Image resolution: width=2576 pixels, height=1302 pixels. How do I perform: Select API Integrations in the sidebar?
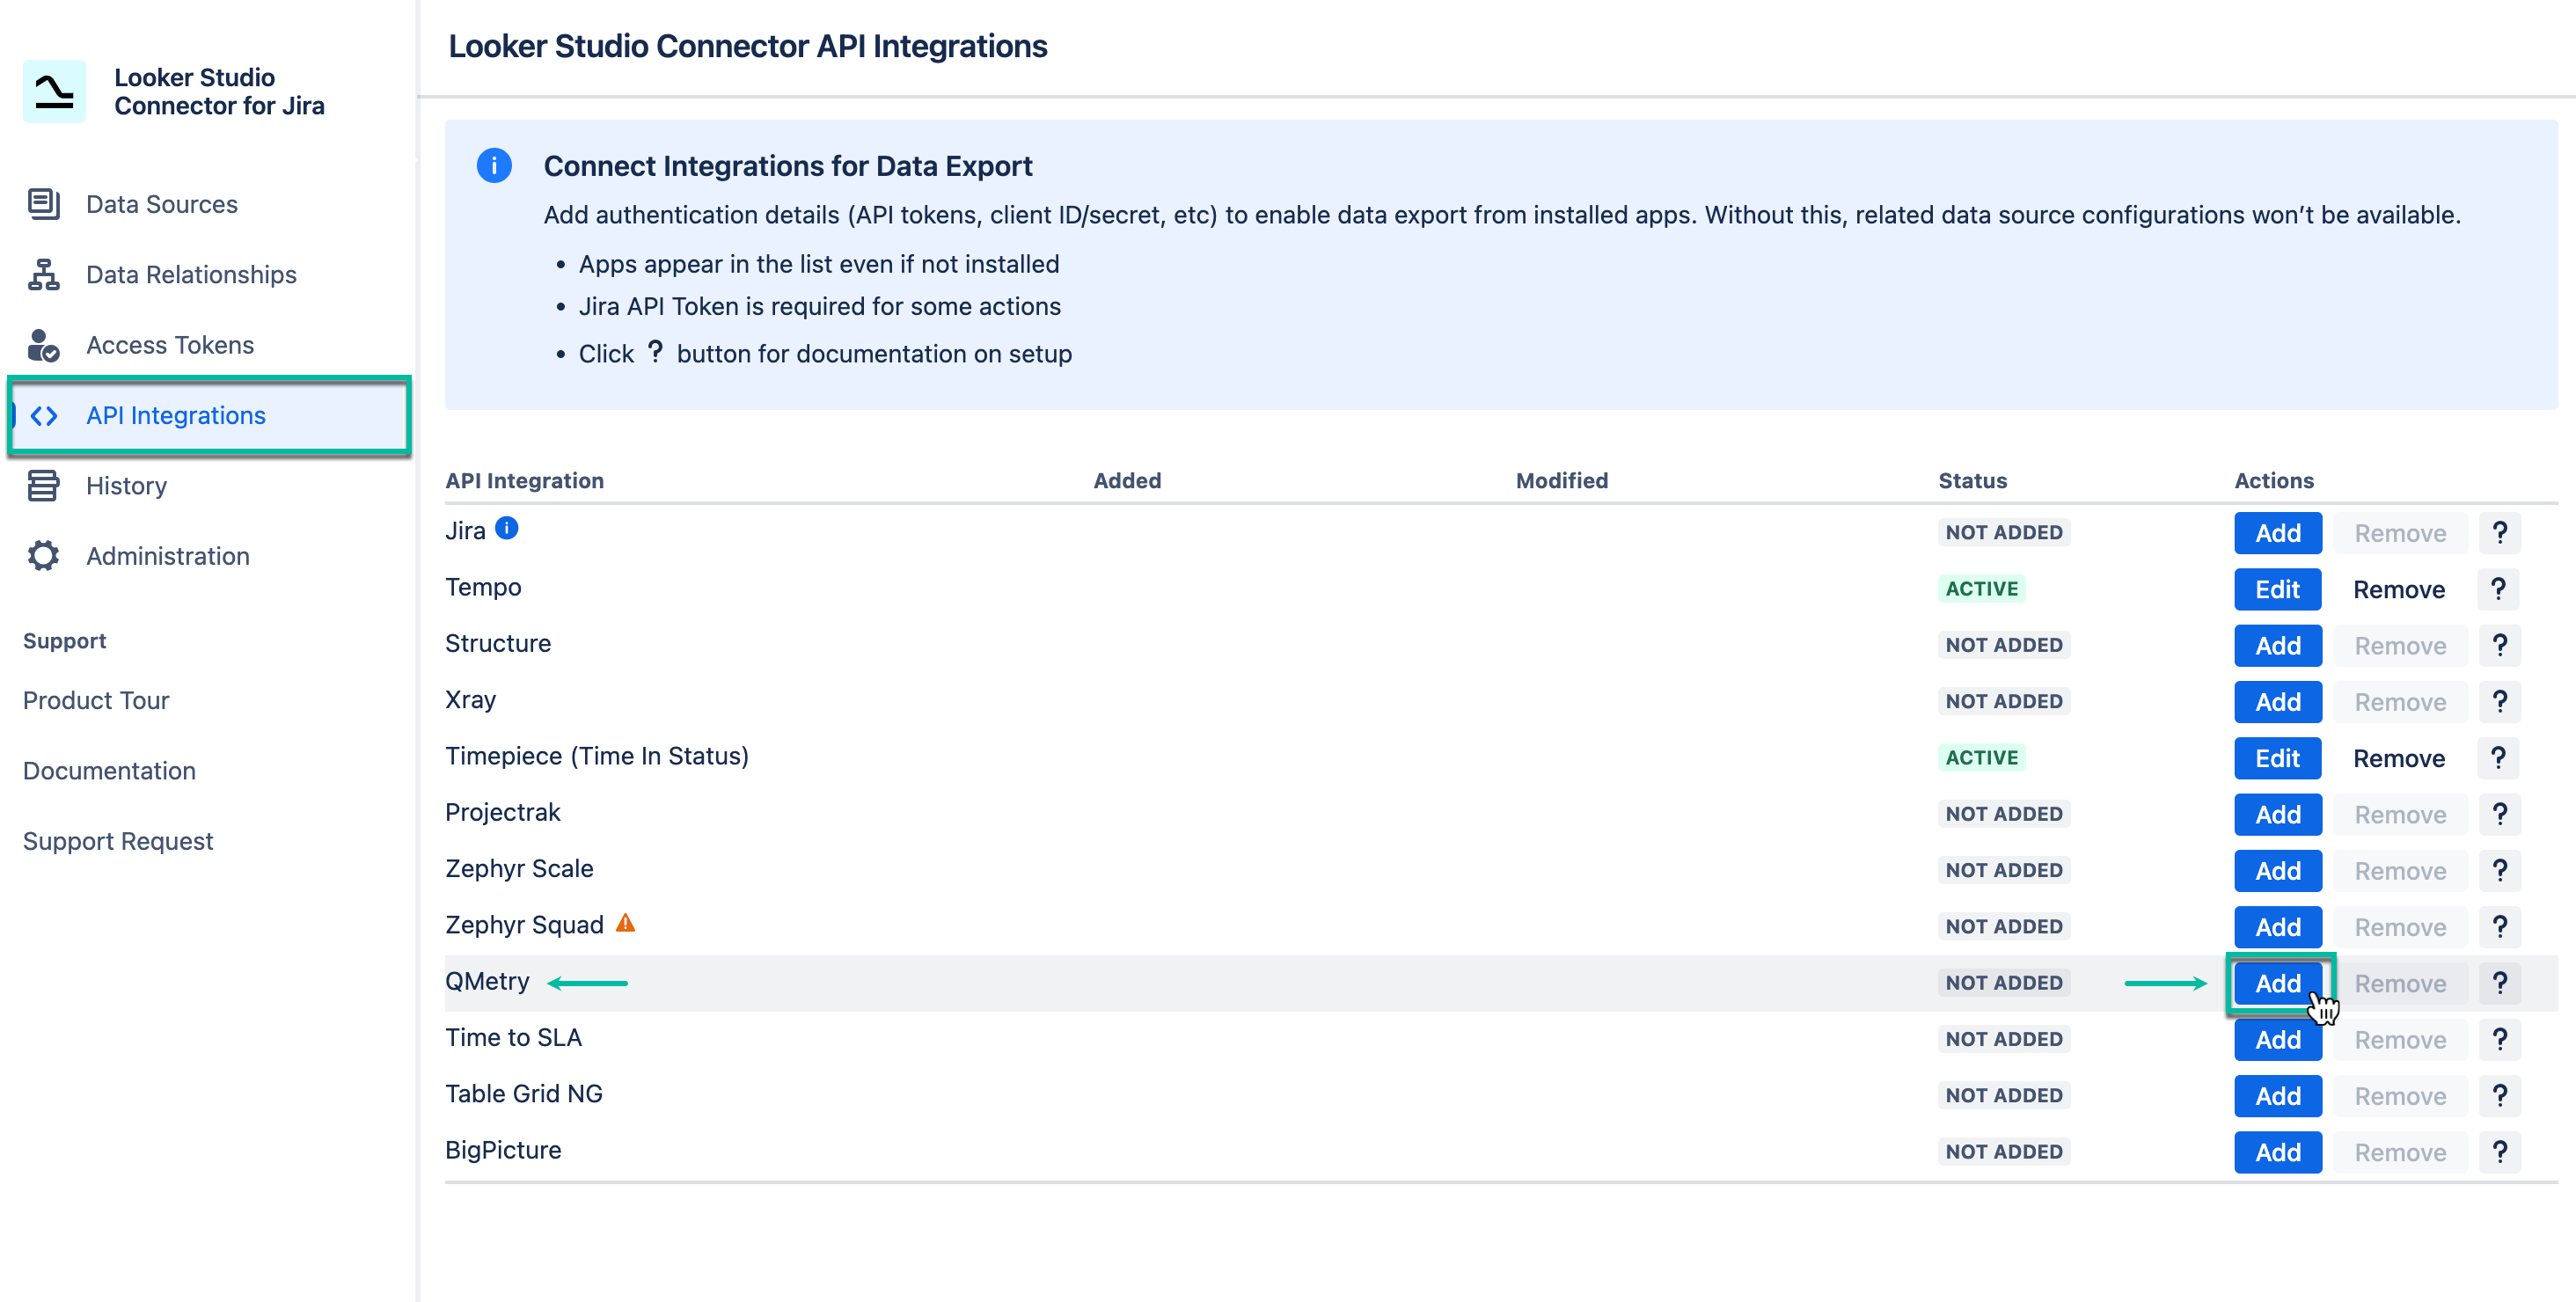click(176, 416)
